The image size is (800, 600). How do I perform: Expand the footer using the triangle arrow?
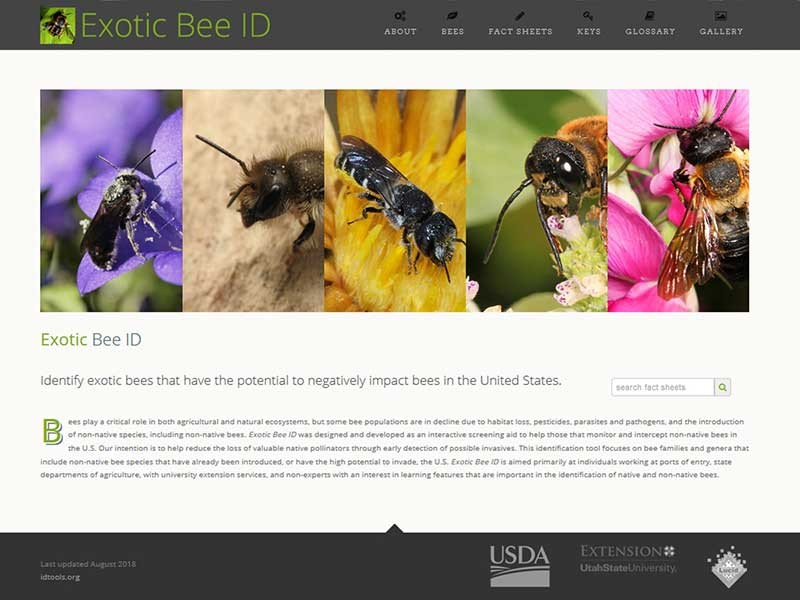tap(394, 528)
